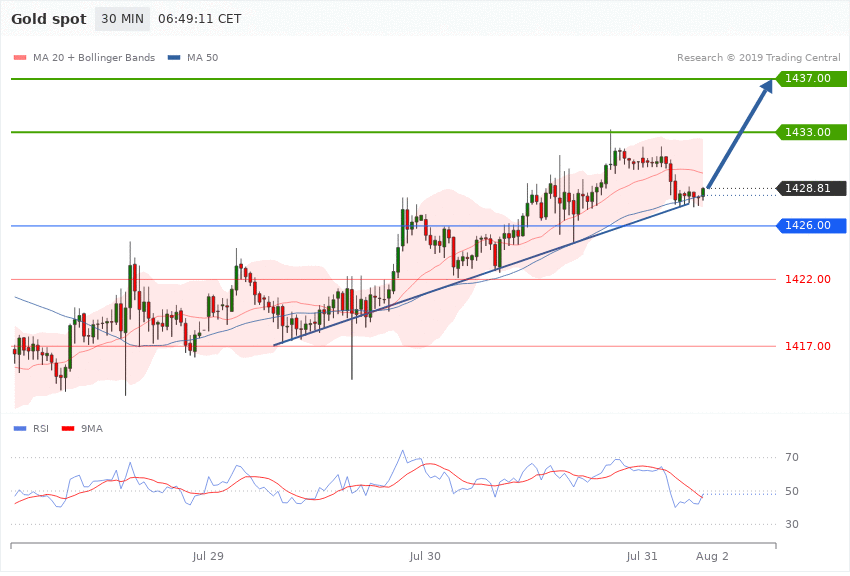Image resolution: width=850 pixels, height=576 pixels.
Task: Click the MA 20 + Bollinger Bands legend swatch
Action: tap(20, 57)
